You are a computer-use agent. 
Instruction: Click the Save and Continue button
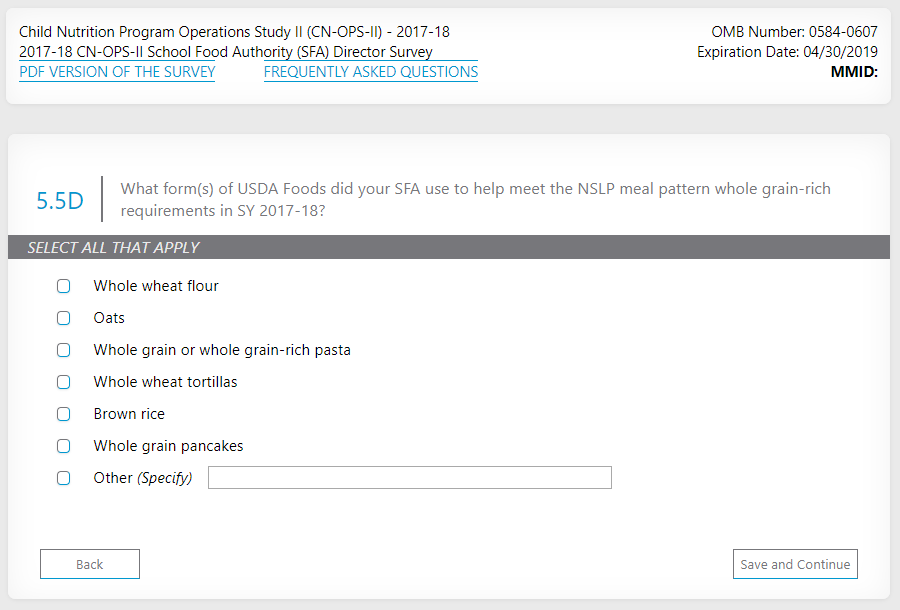795,564
